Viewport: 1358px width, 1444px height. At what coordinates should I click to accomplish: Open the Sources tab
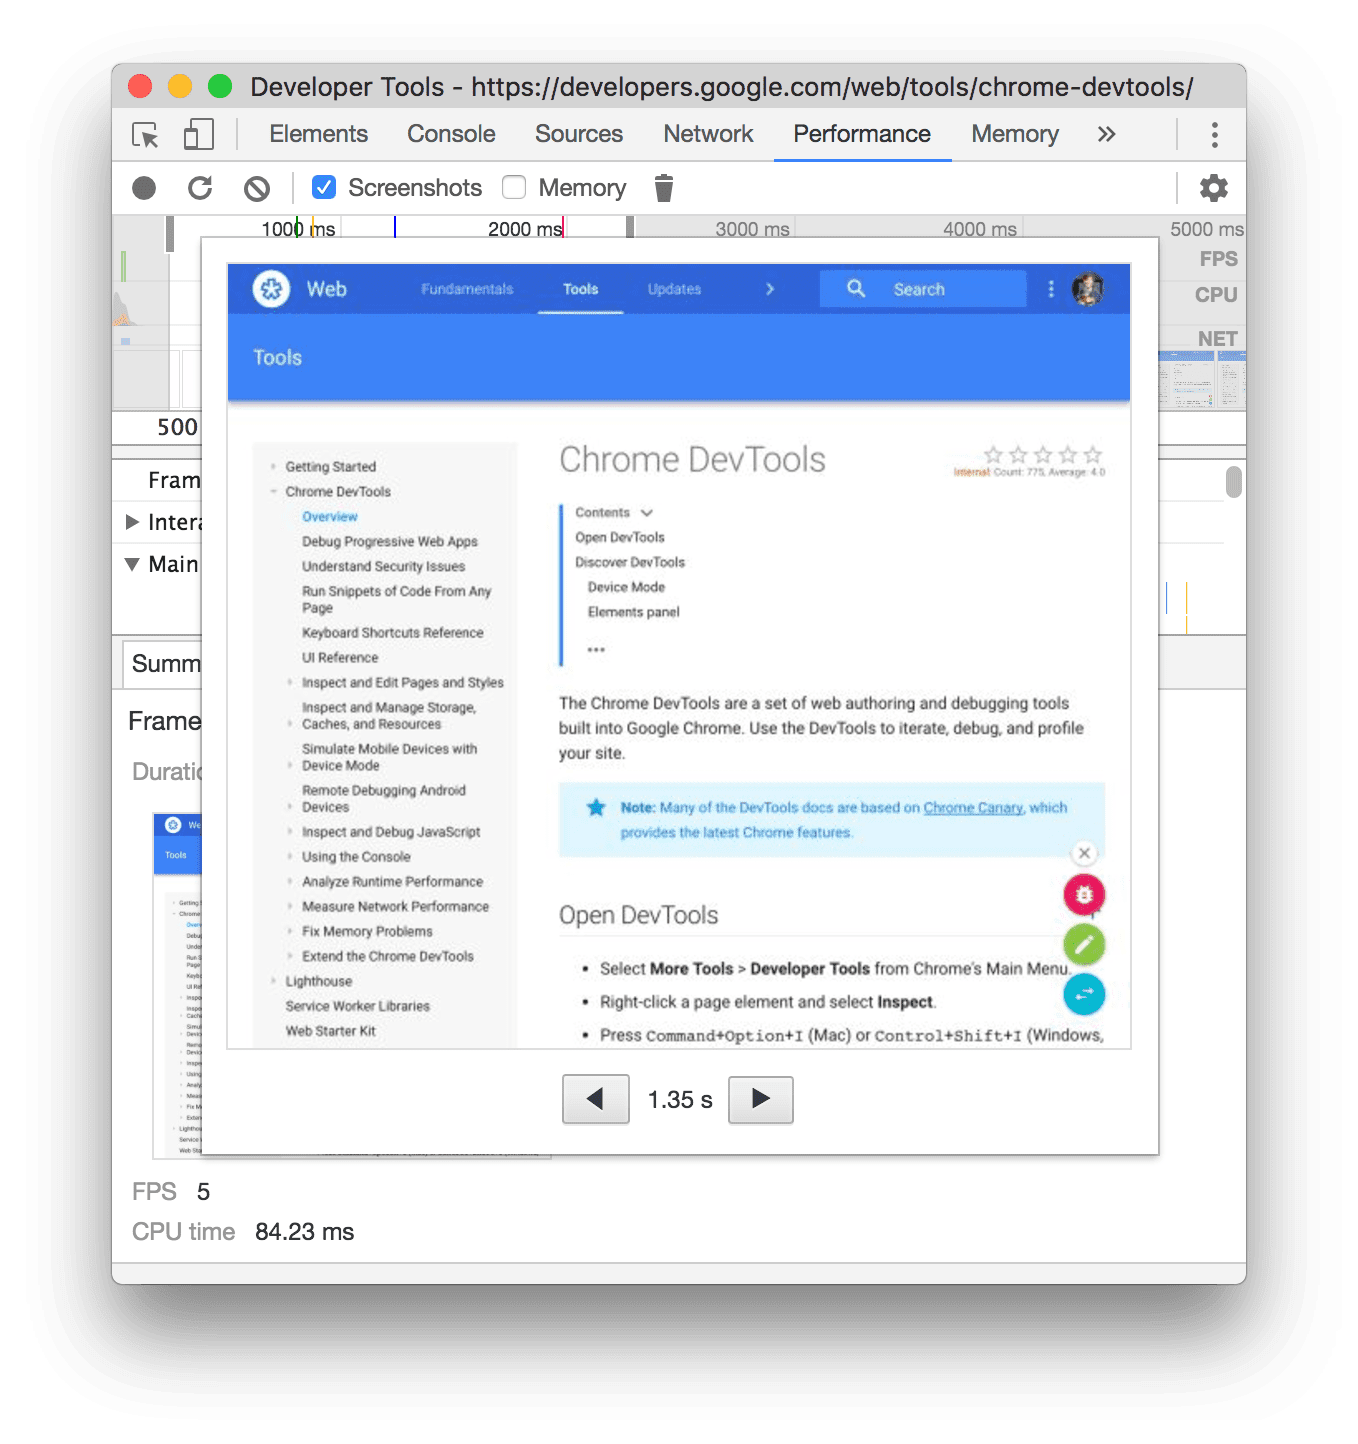(x=579, y=134)
